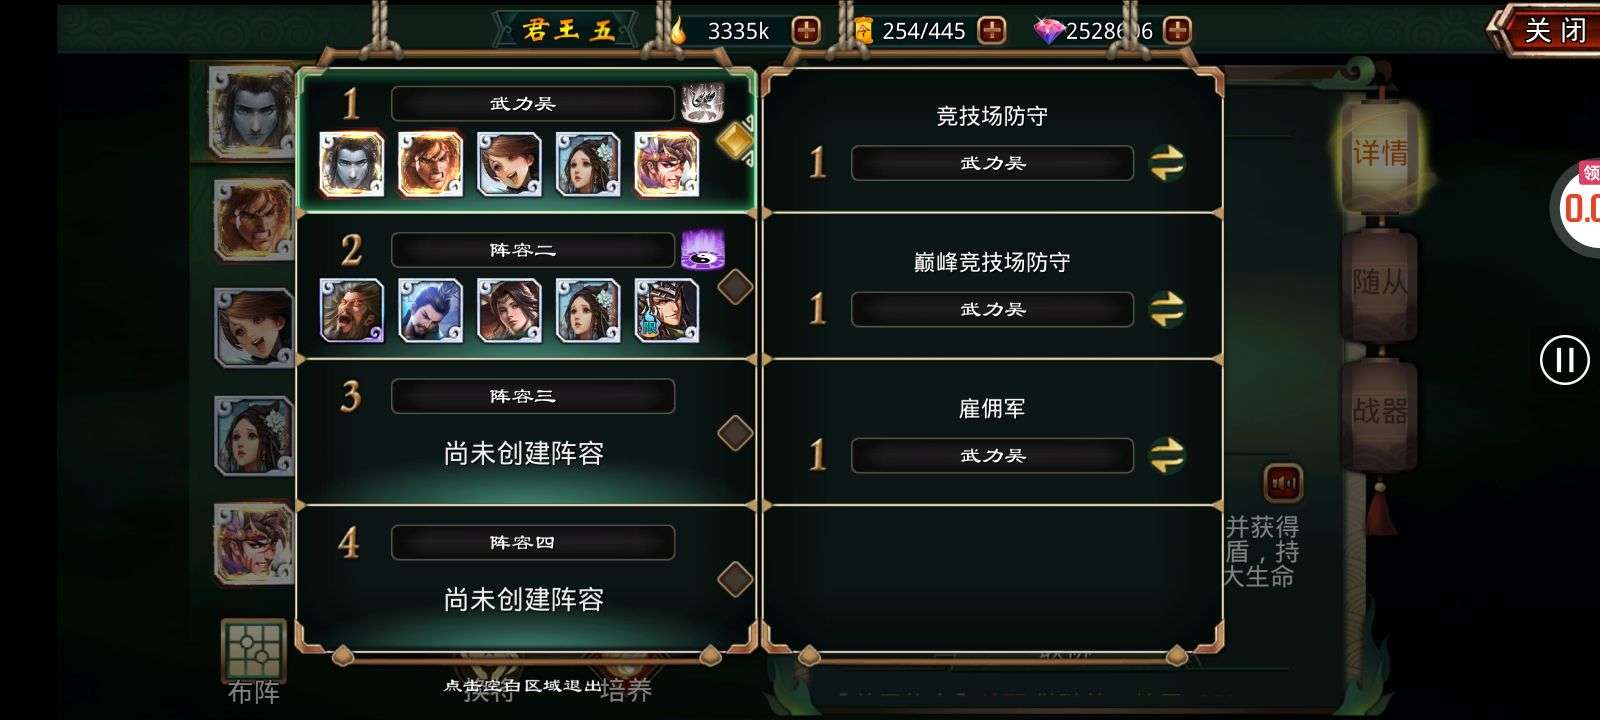Select lineup 4 using its diamond marker

coord(735,579)
